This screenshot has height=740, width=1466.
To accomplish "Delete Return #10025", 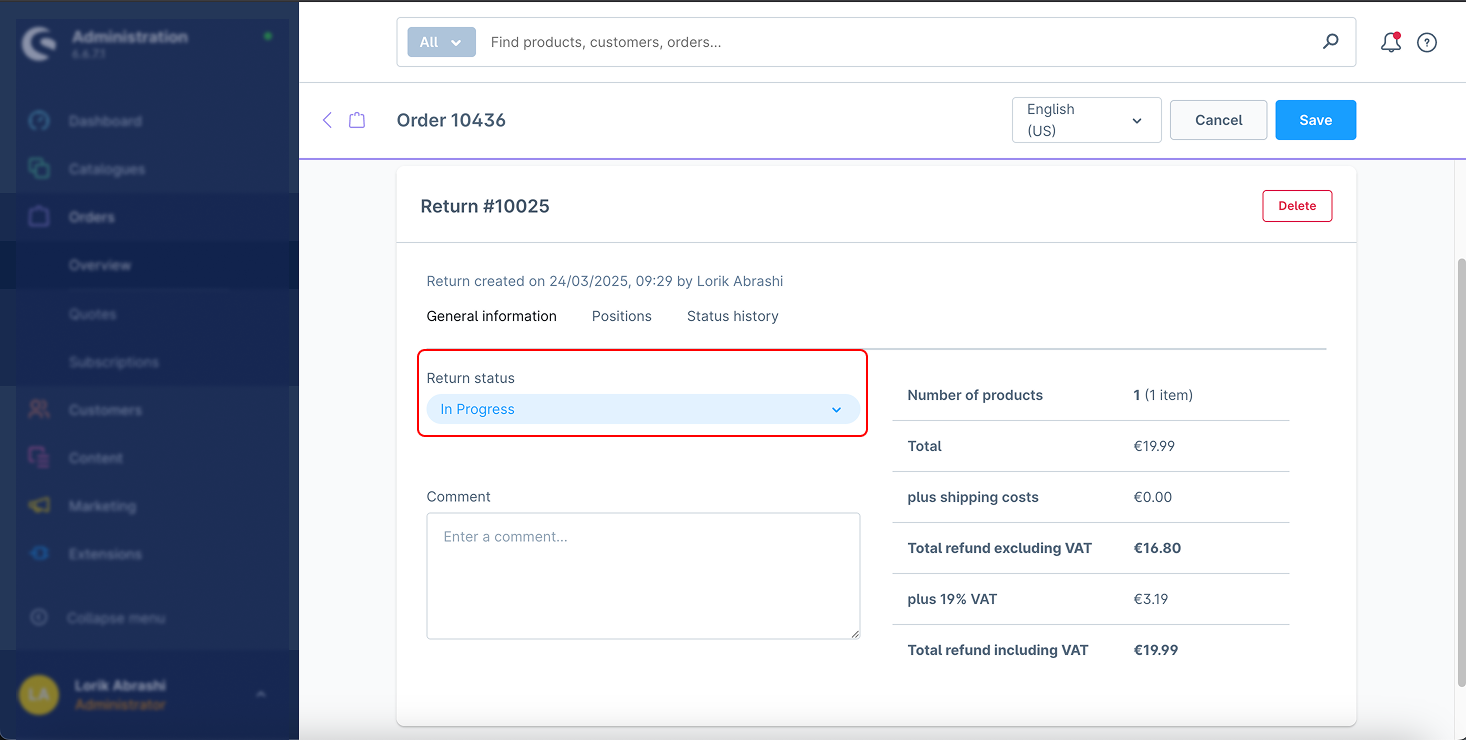I will 1297,206.
